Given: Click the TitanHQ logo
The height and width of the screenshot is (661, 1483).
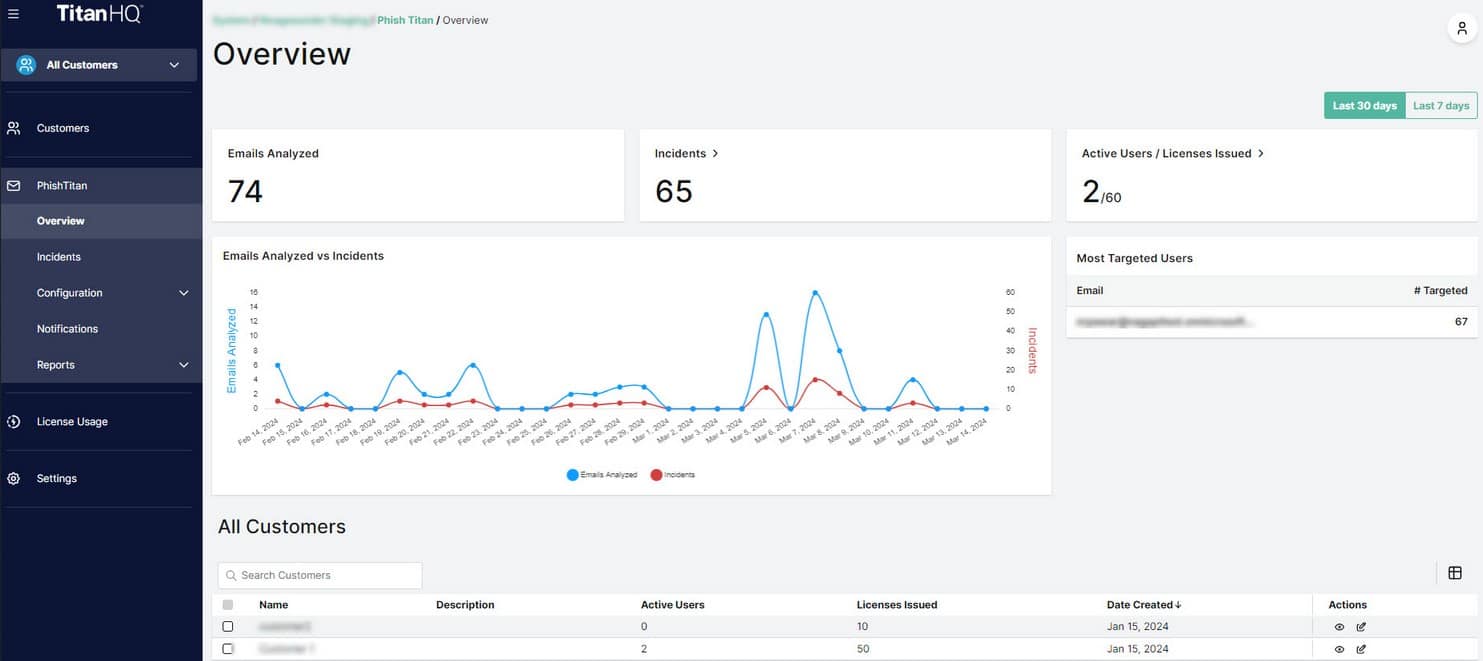Looking at the screenshot, I should (x=99, y=14).
